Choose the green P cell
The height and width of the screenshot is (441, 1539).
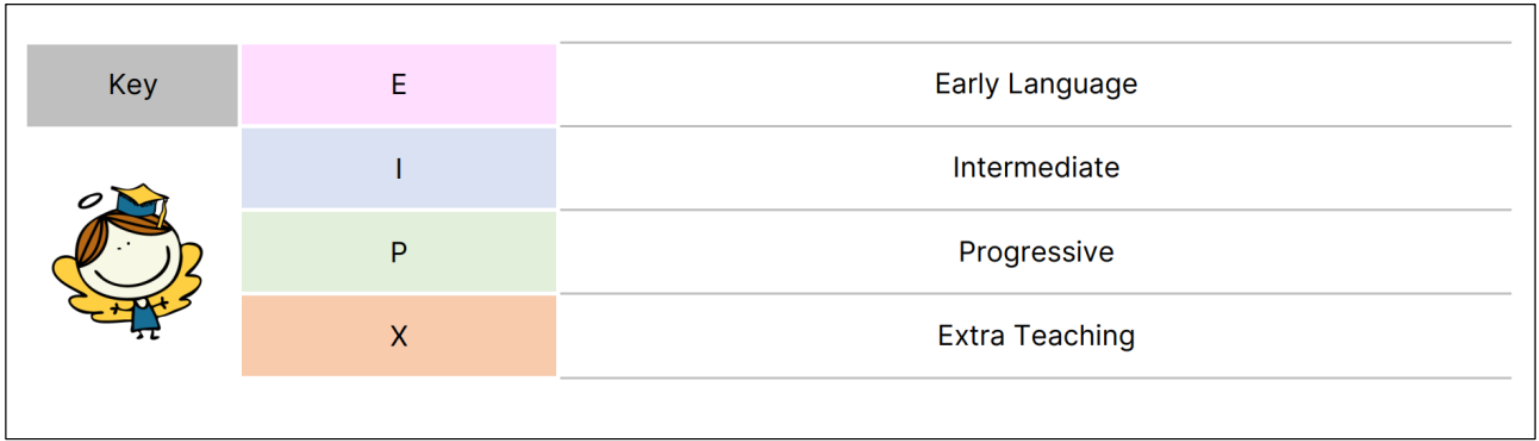coord(398,252)
